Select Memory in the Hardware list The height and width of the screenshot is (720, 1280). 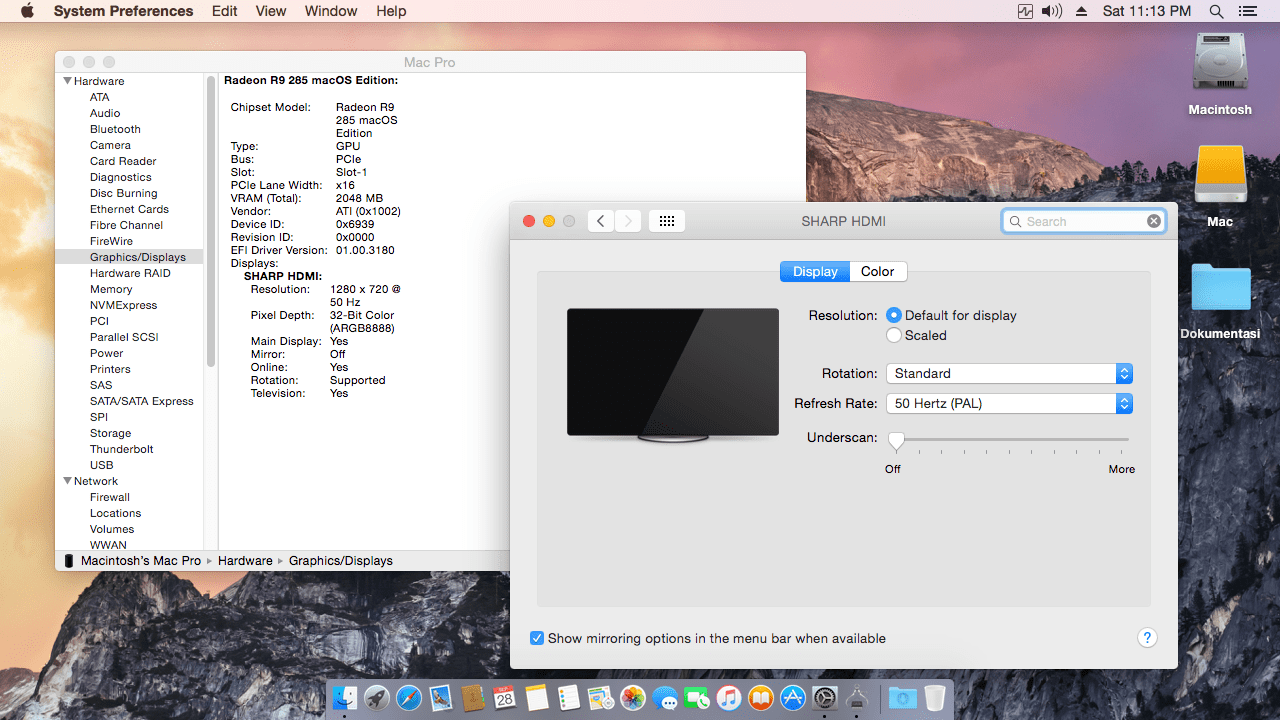(111, 289)
